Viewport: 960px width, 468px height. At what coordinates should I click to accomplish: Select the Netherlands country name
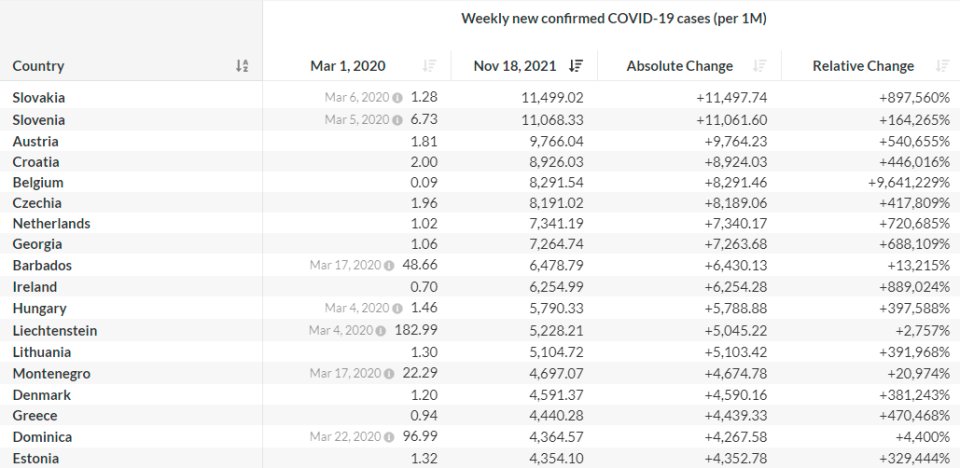51,224
